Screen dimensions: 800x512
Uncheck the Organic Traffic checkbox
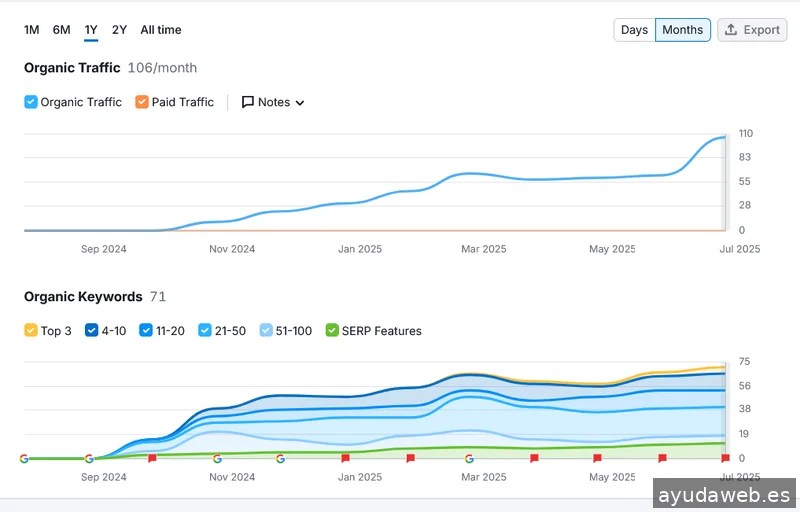coord(31,102)
